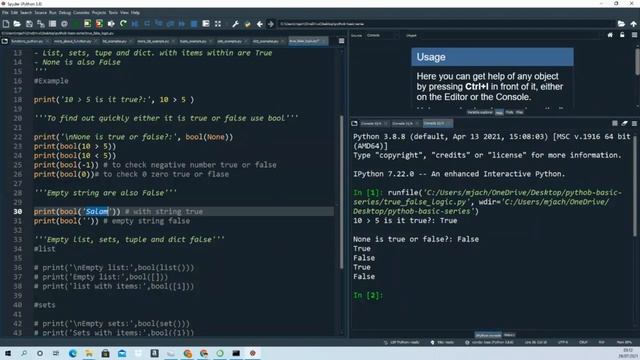The image size is (640, 360).
Task: Open the Edit menu
Action: (14, 13)
